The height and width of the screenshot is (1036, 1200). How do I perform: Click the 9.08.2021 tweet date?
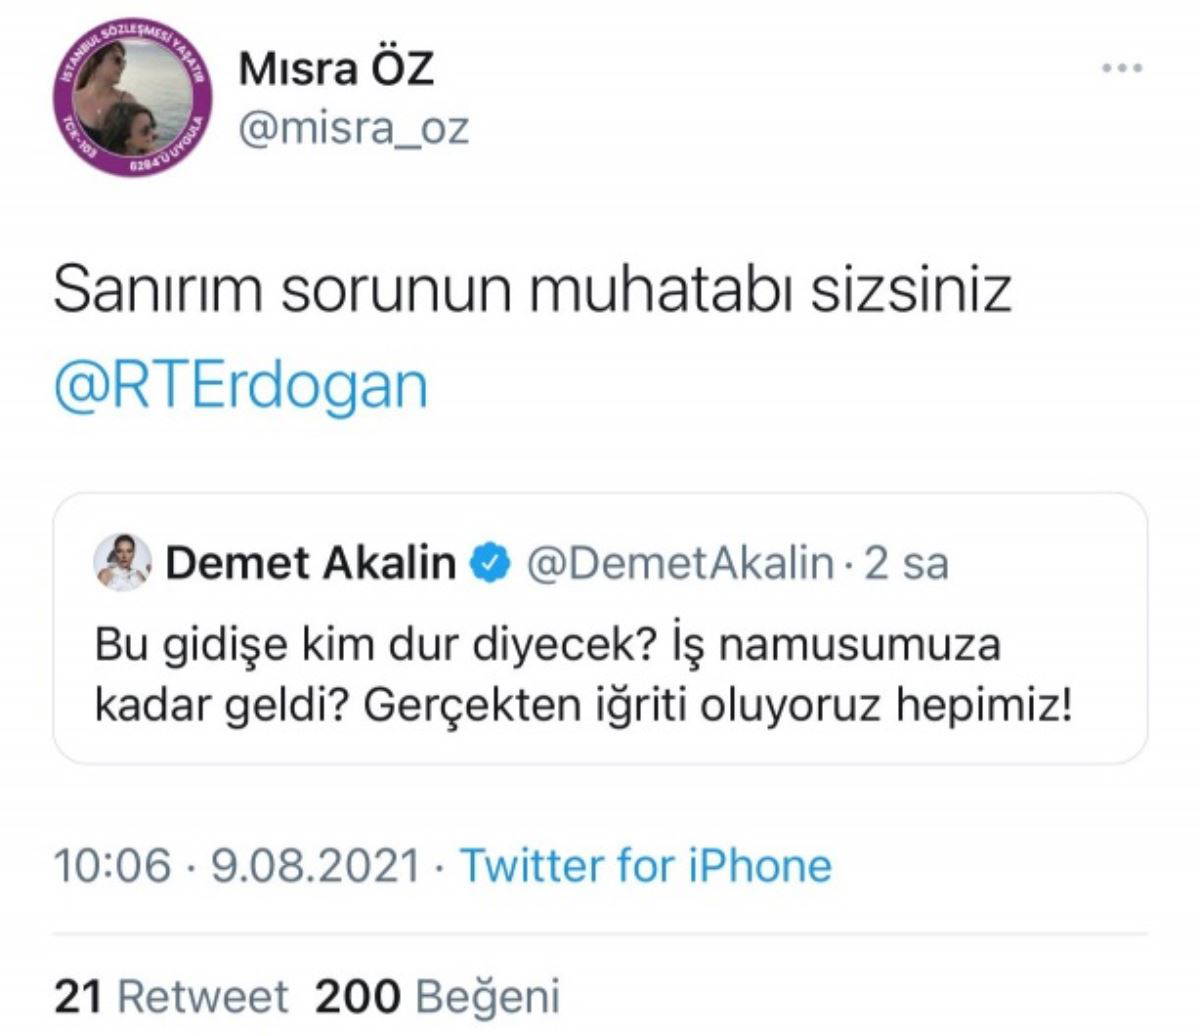(315, 865)
